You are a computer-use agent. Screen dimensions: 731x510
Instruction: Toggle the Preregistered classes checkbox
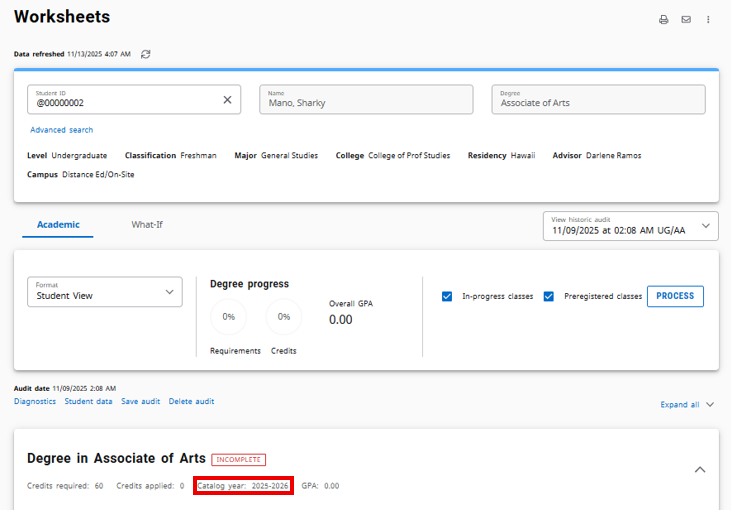pos(549,296)
